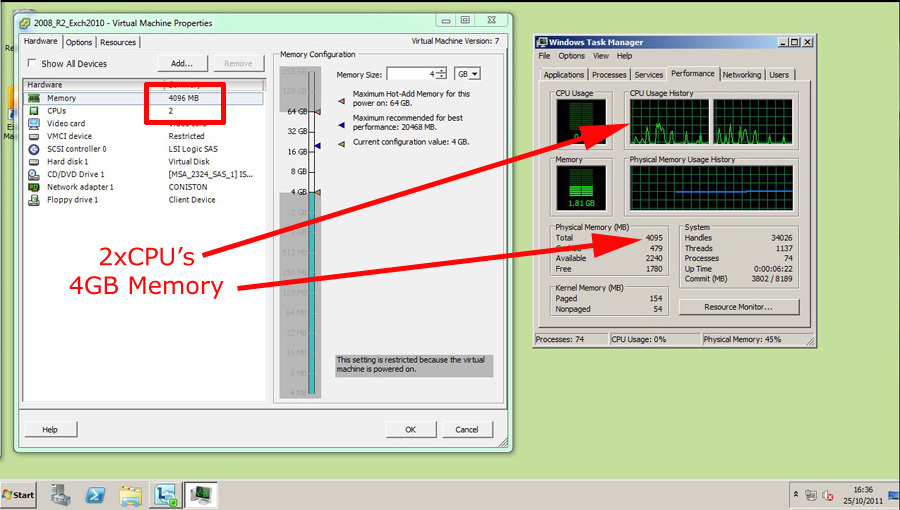
Task: Open the network tray icon
Action: (811, 495)
